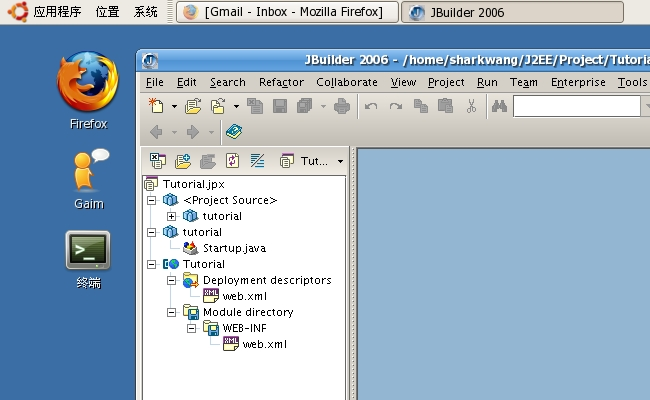Collapse the Module directory node
Image resolution: width=650 pixels, height=400 pixels.
point(171,313)
